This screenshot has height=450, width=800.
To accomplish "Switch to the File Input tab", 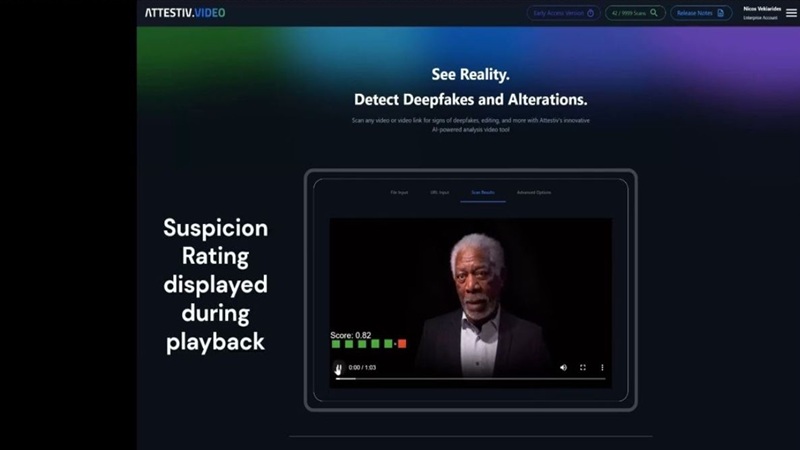I will point(399,192).
